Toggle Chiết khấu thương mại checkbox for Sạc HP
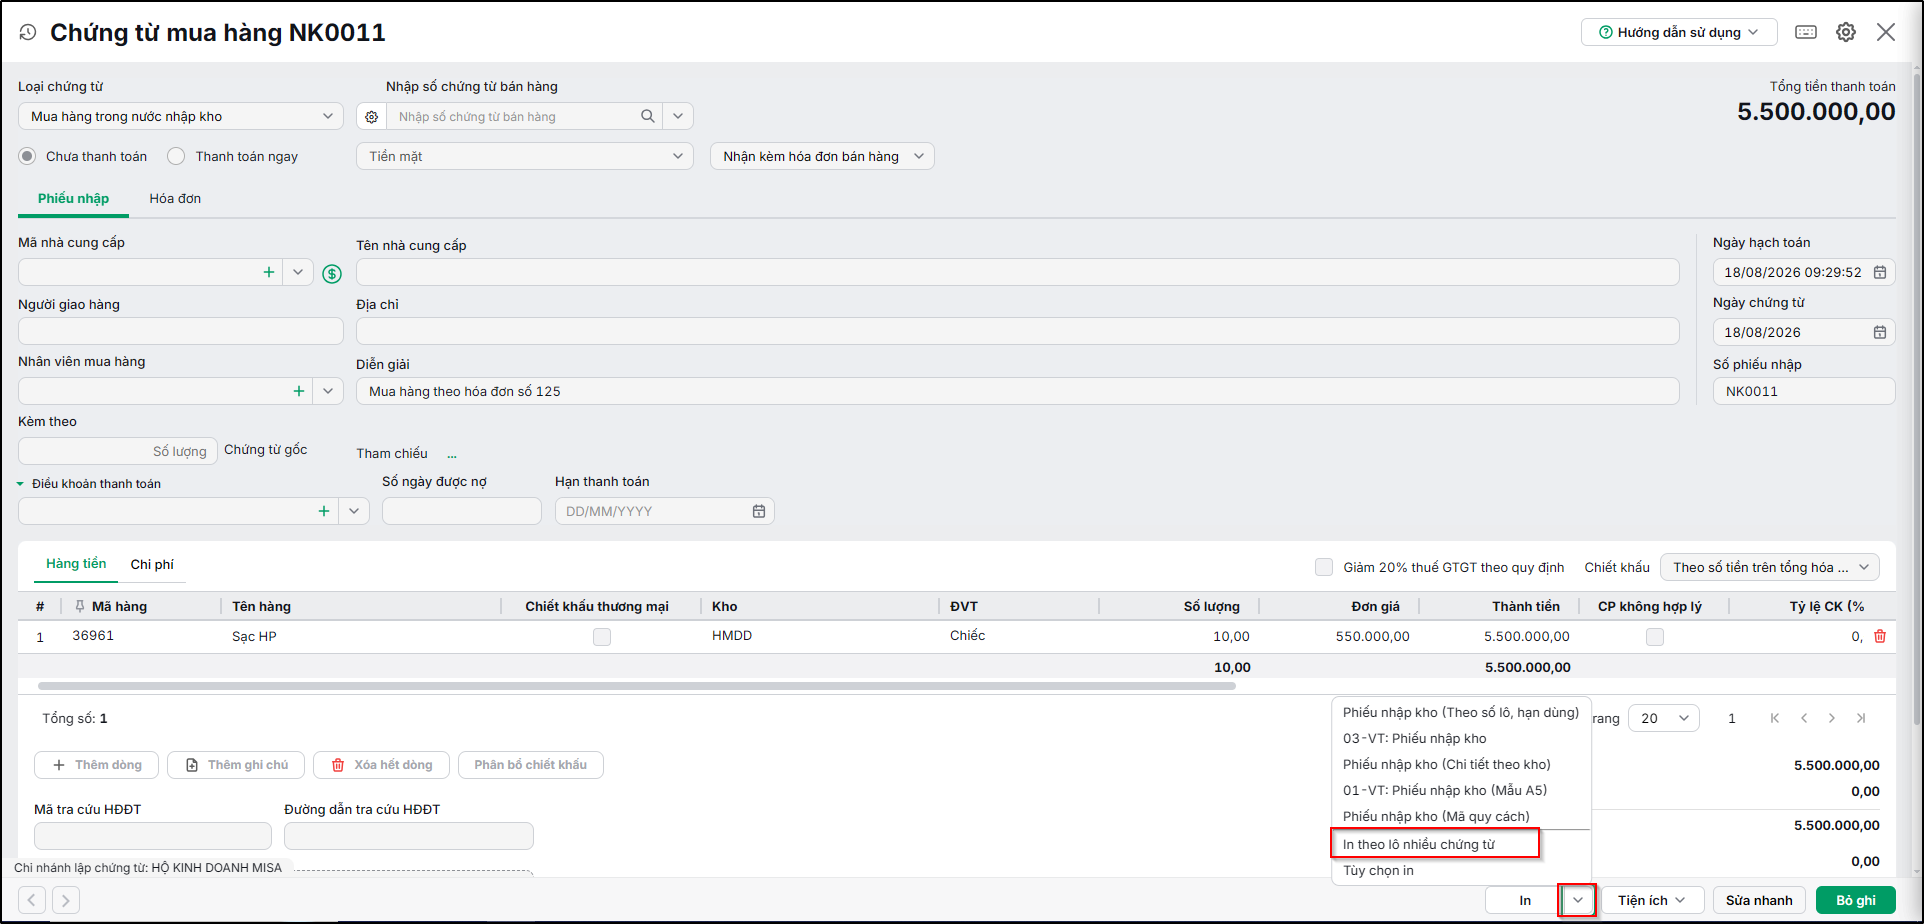1924x924 pixels. (602, 636)
